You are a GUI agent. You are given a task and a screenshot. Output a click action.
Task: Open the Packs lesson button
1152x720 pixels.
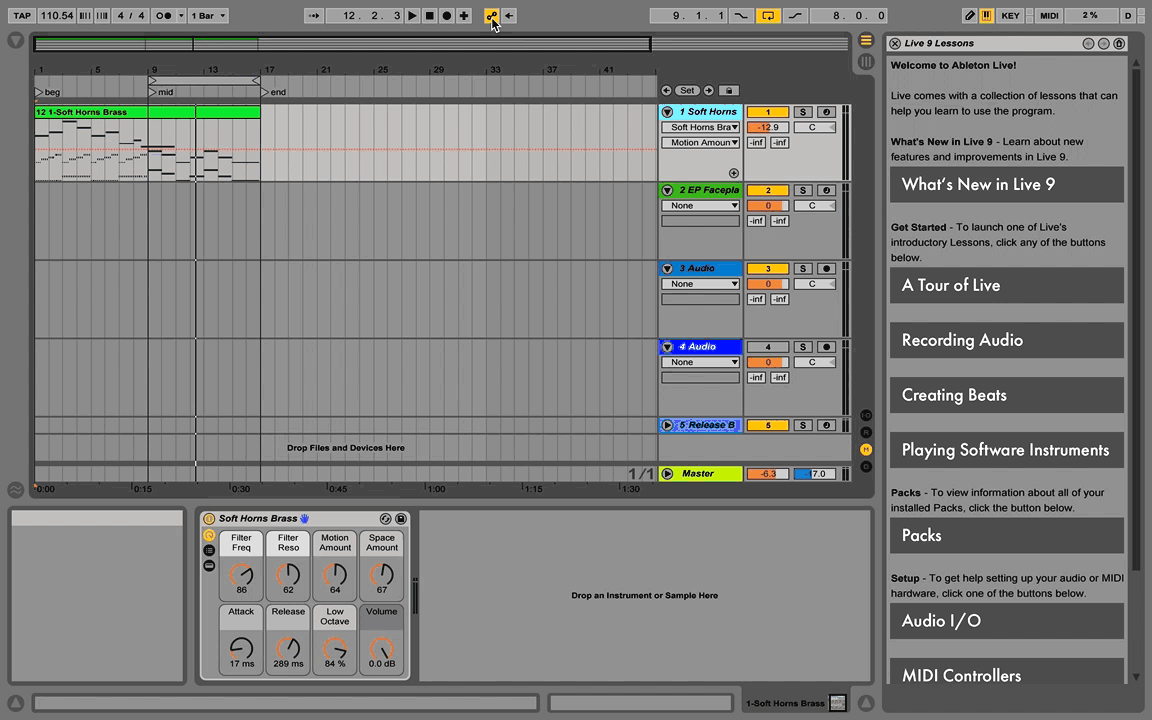(x=1007, y=536)
